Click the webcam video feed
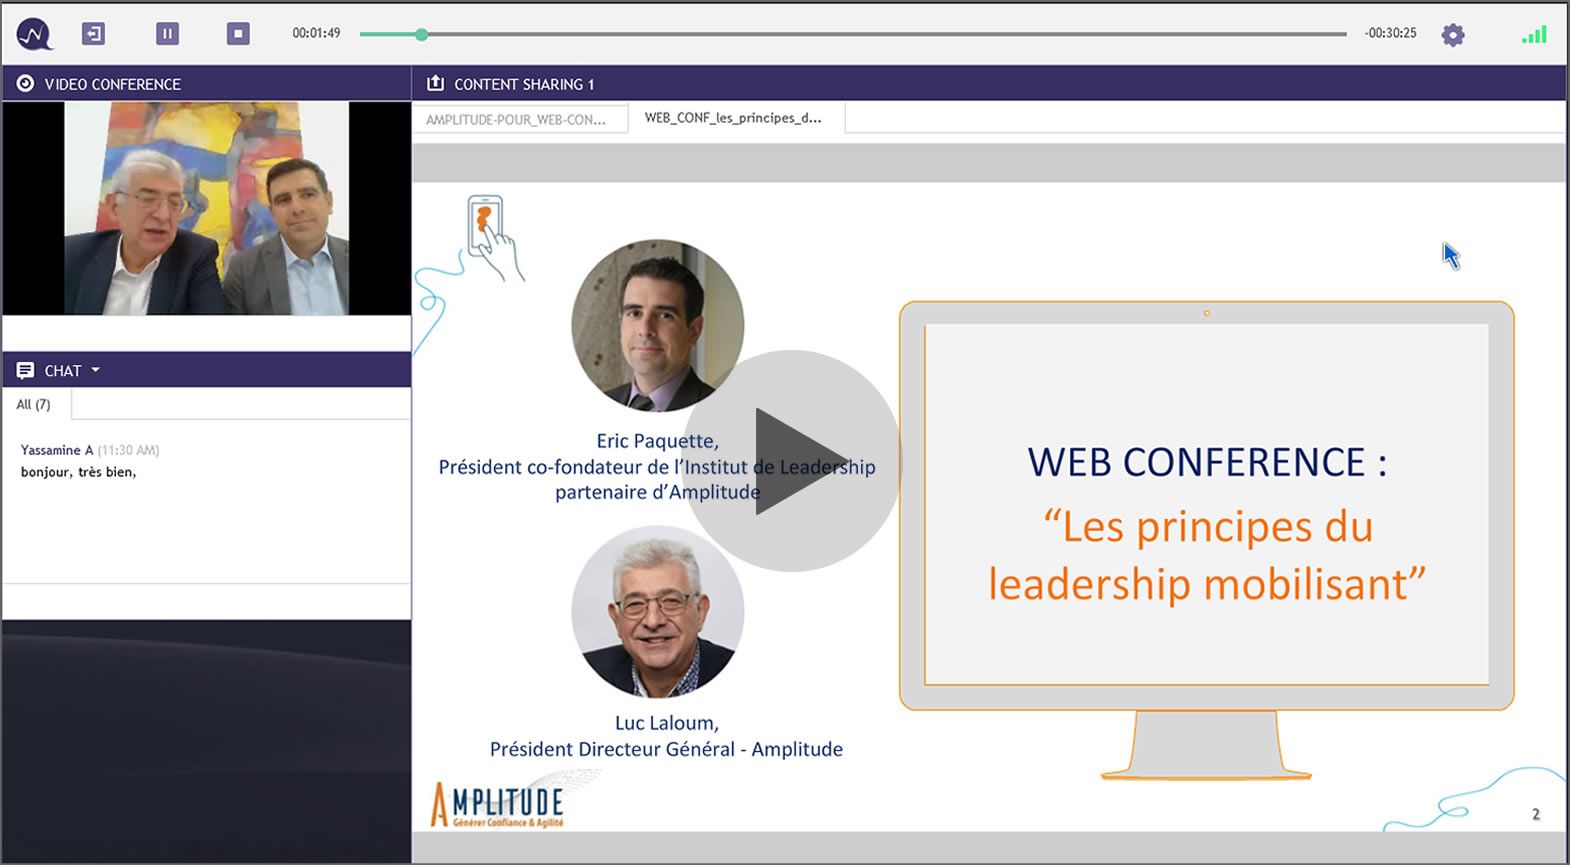Viewport: 1570px width, 865px height. [207, 208]
